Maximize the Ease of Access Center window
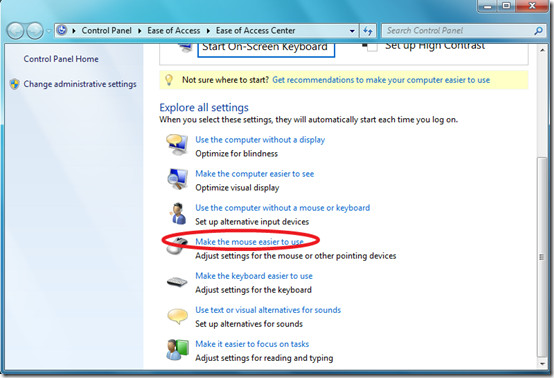554x378 pixels. point(506,6)
